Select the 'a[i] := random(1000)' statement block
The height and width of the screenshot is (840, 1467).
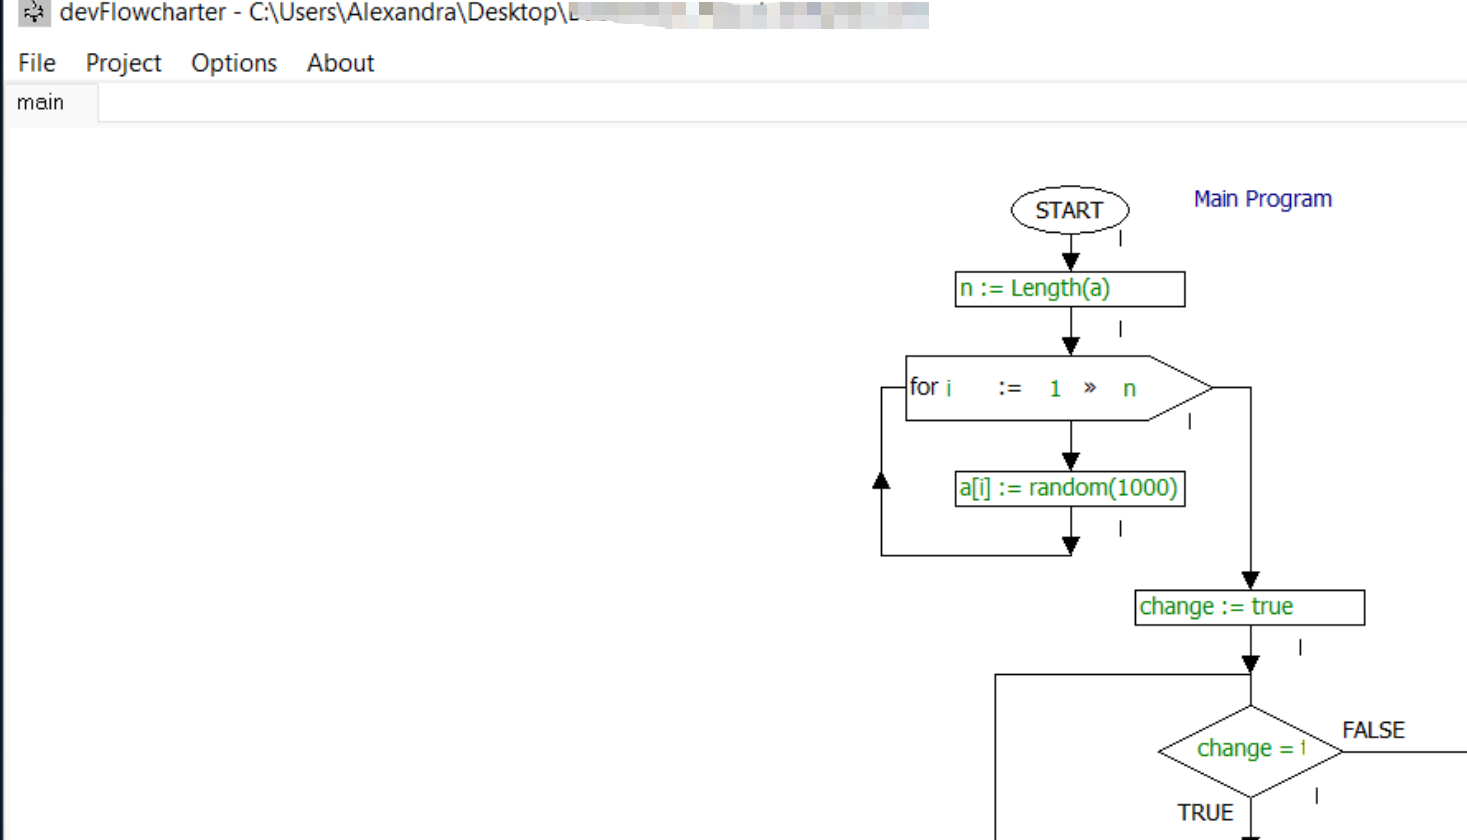pyautogui.click(x=1069, y=488)
